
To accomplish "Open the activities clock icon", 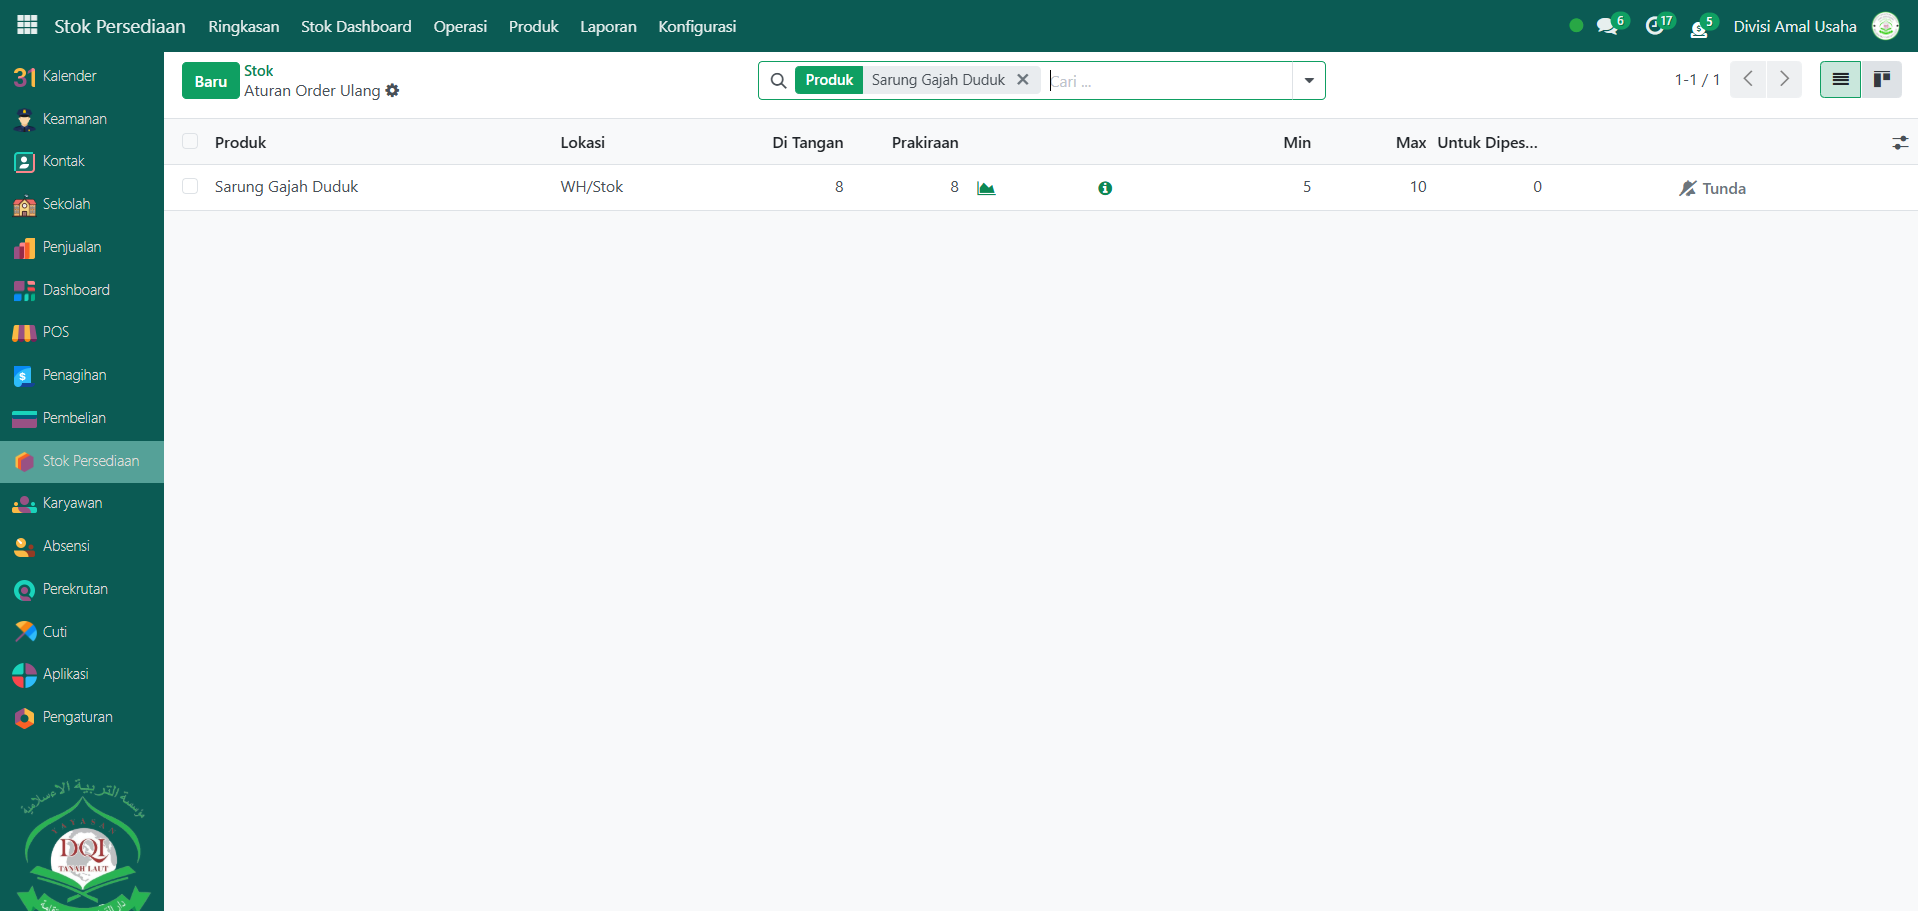I will [x=1655, y=26].
